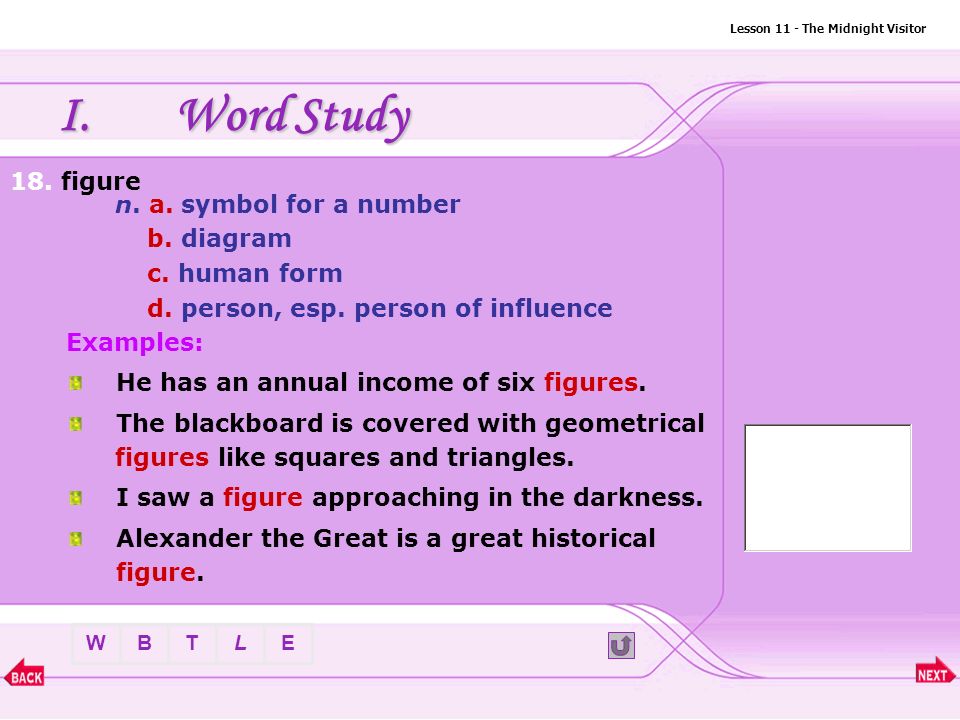Screen dimensions: 960x720
Task: Click the white number '18.'
Action: pos(31,182)
